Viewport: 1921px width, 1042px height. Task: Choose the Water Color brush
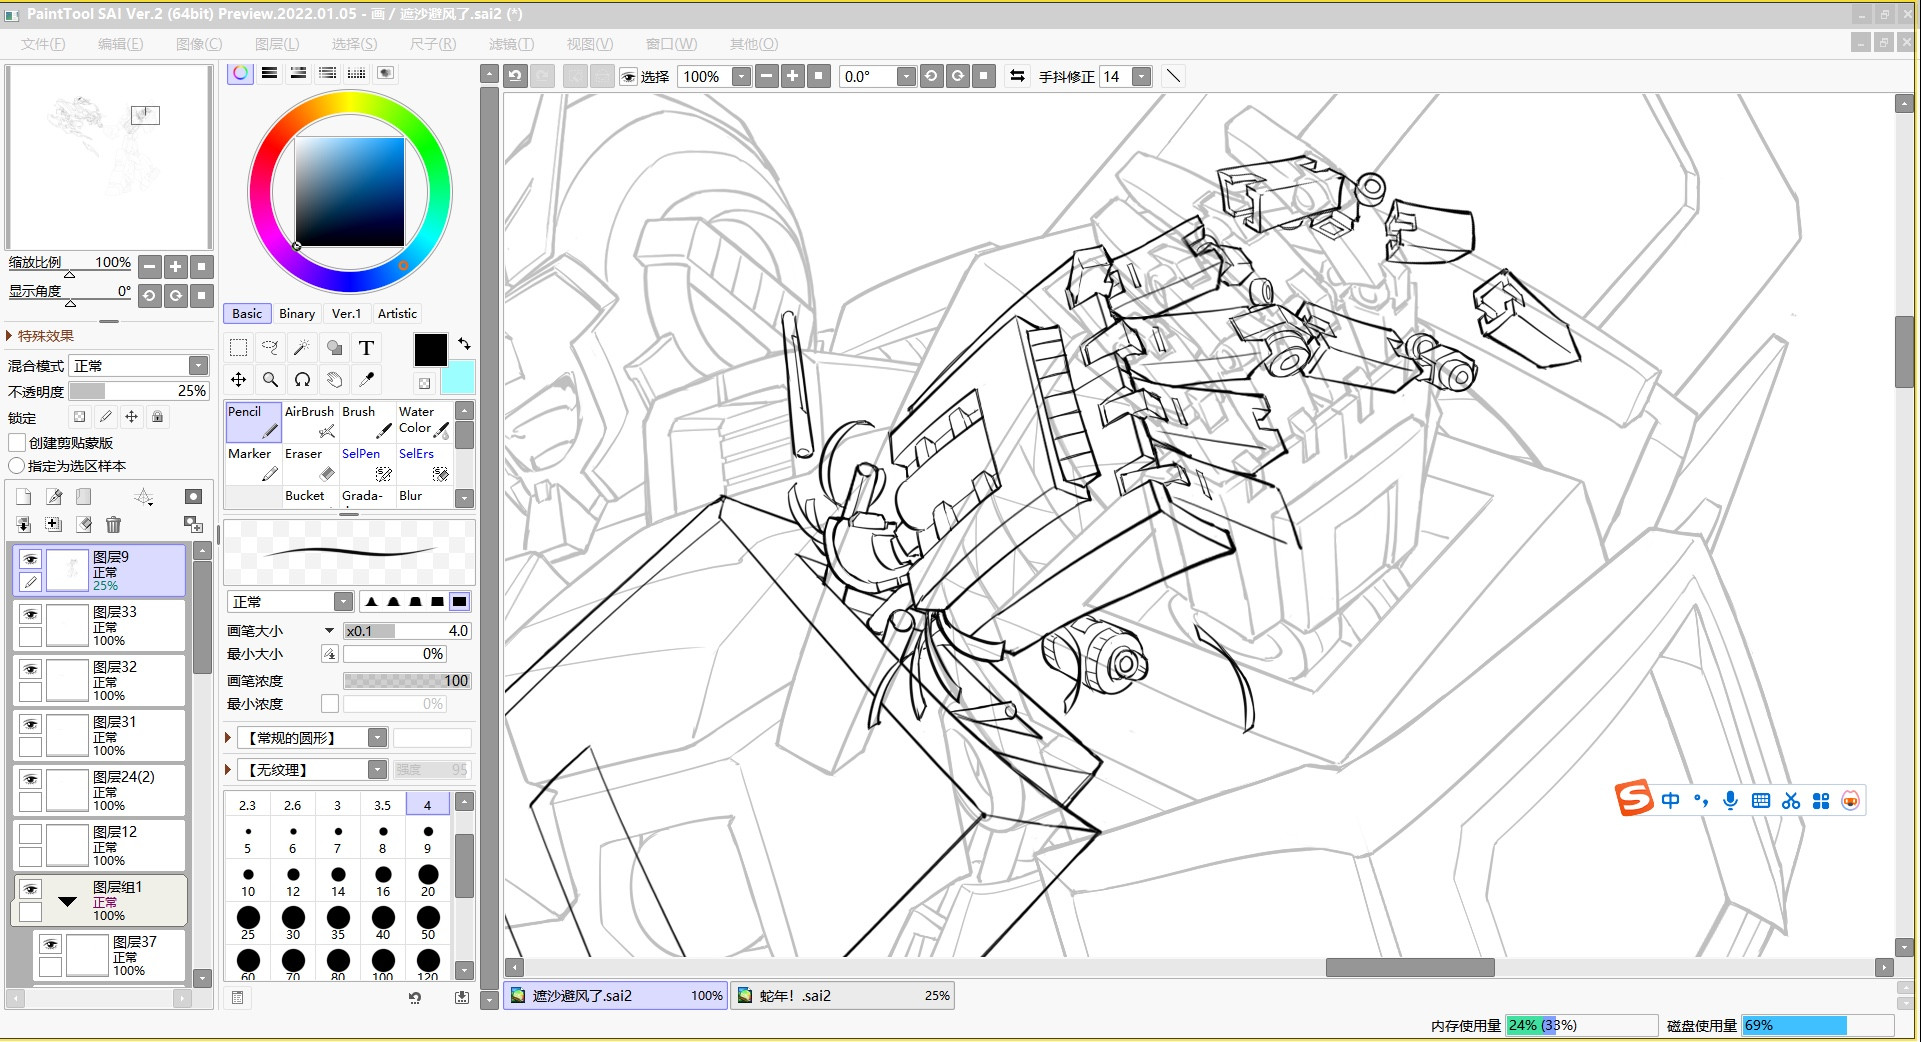[x=424, y=421]
